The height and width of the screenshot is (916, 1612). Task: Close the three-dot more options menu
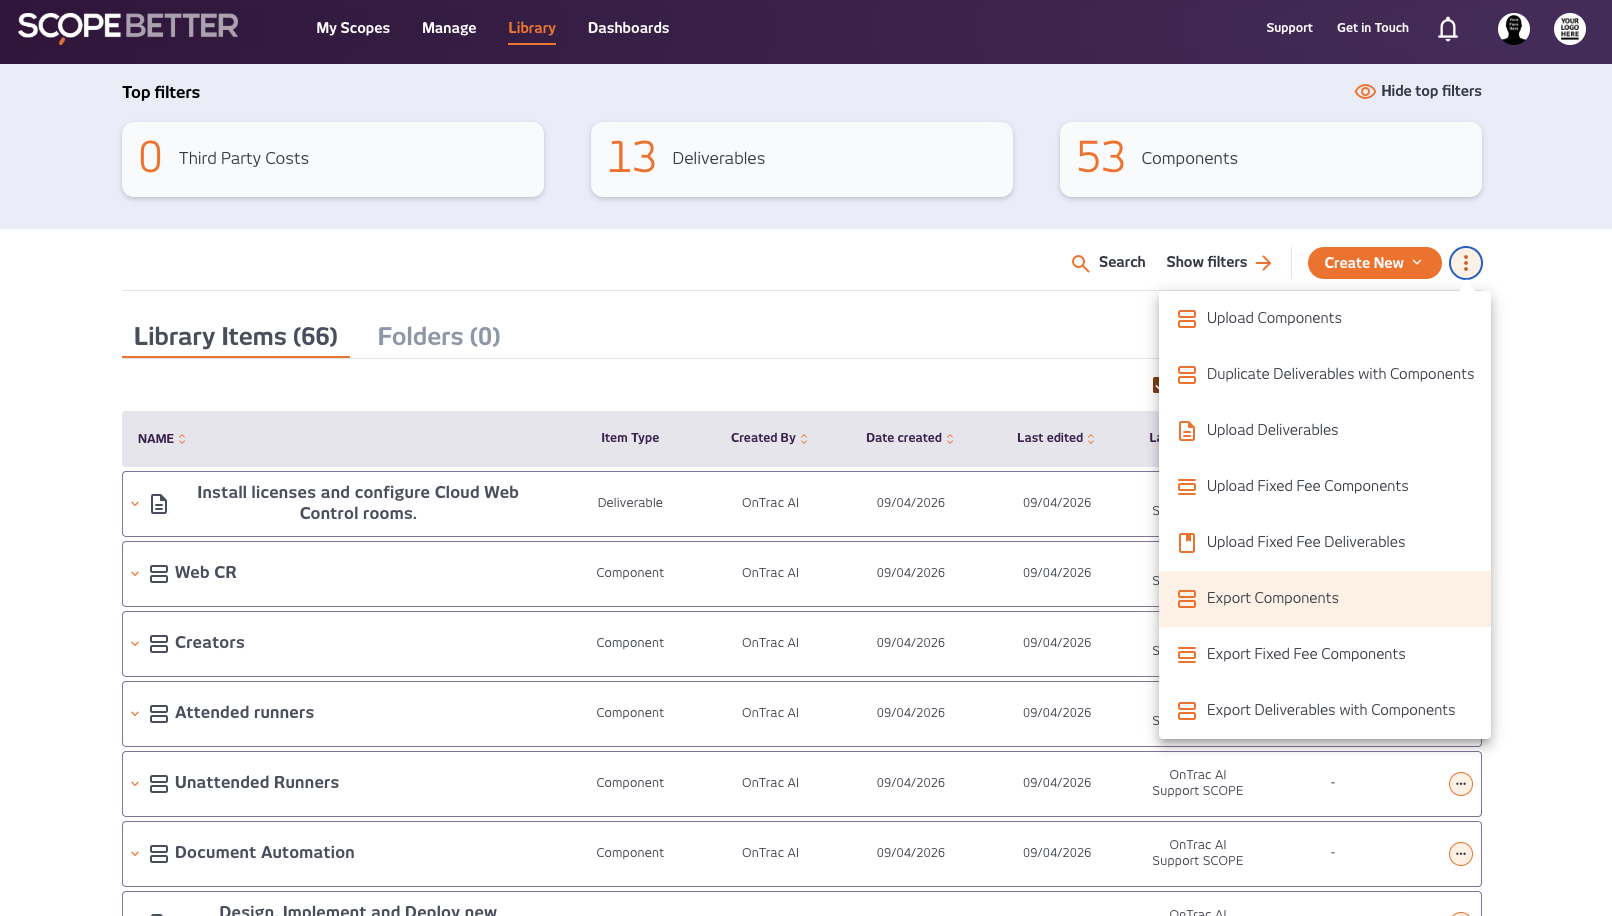click(1465, 263)
